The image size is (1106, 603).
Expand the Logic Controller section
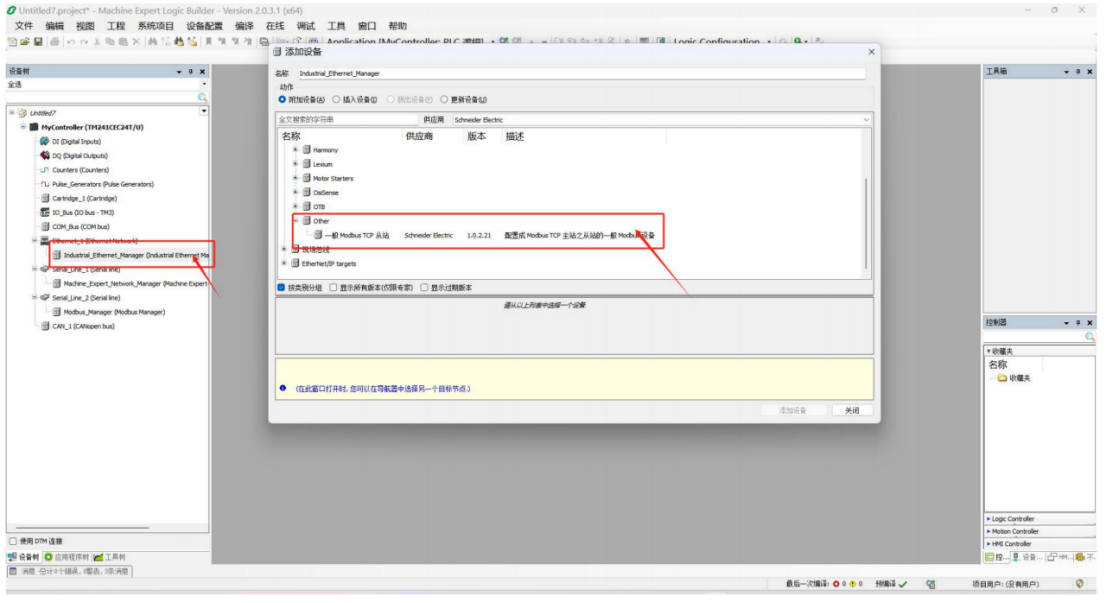[1040, 519]
